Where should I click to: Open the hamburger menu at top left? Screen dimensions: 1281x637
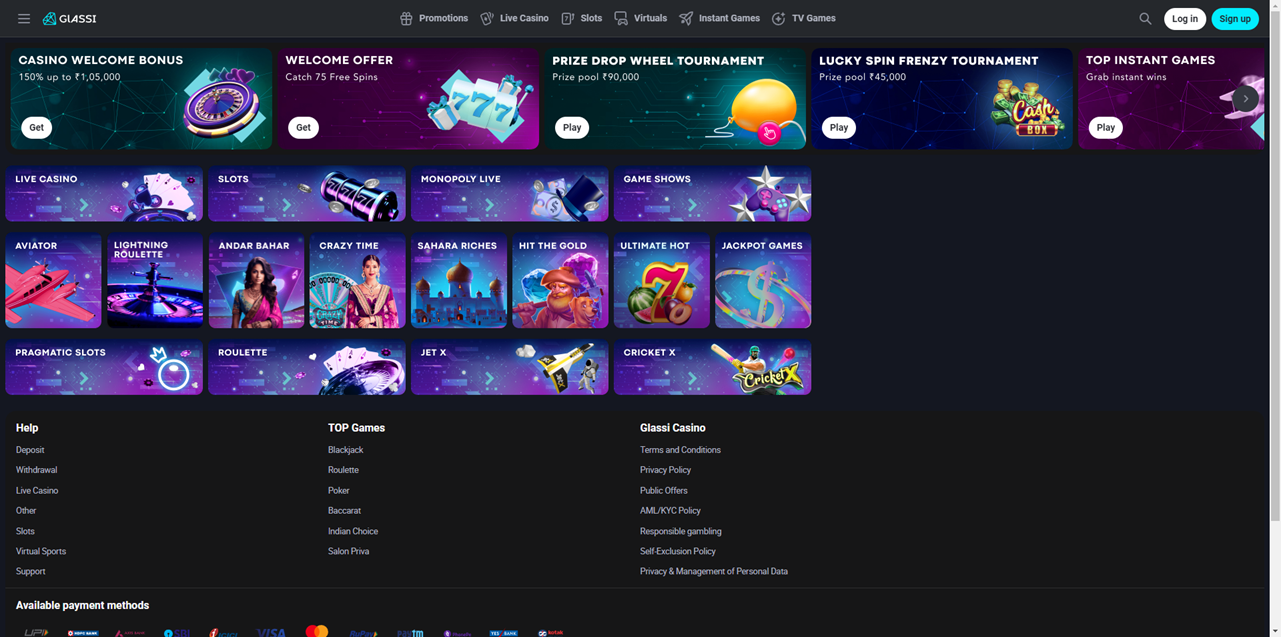[23, 18]
